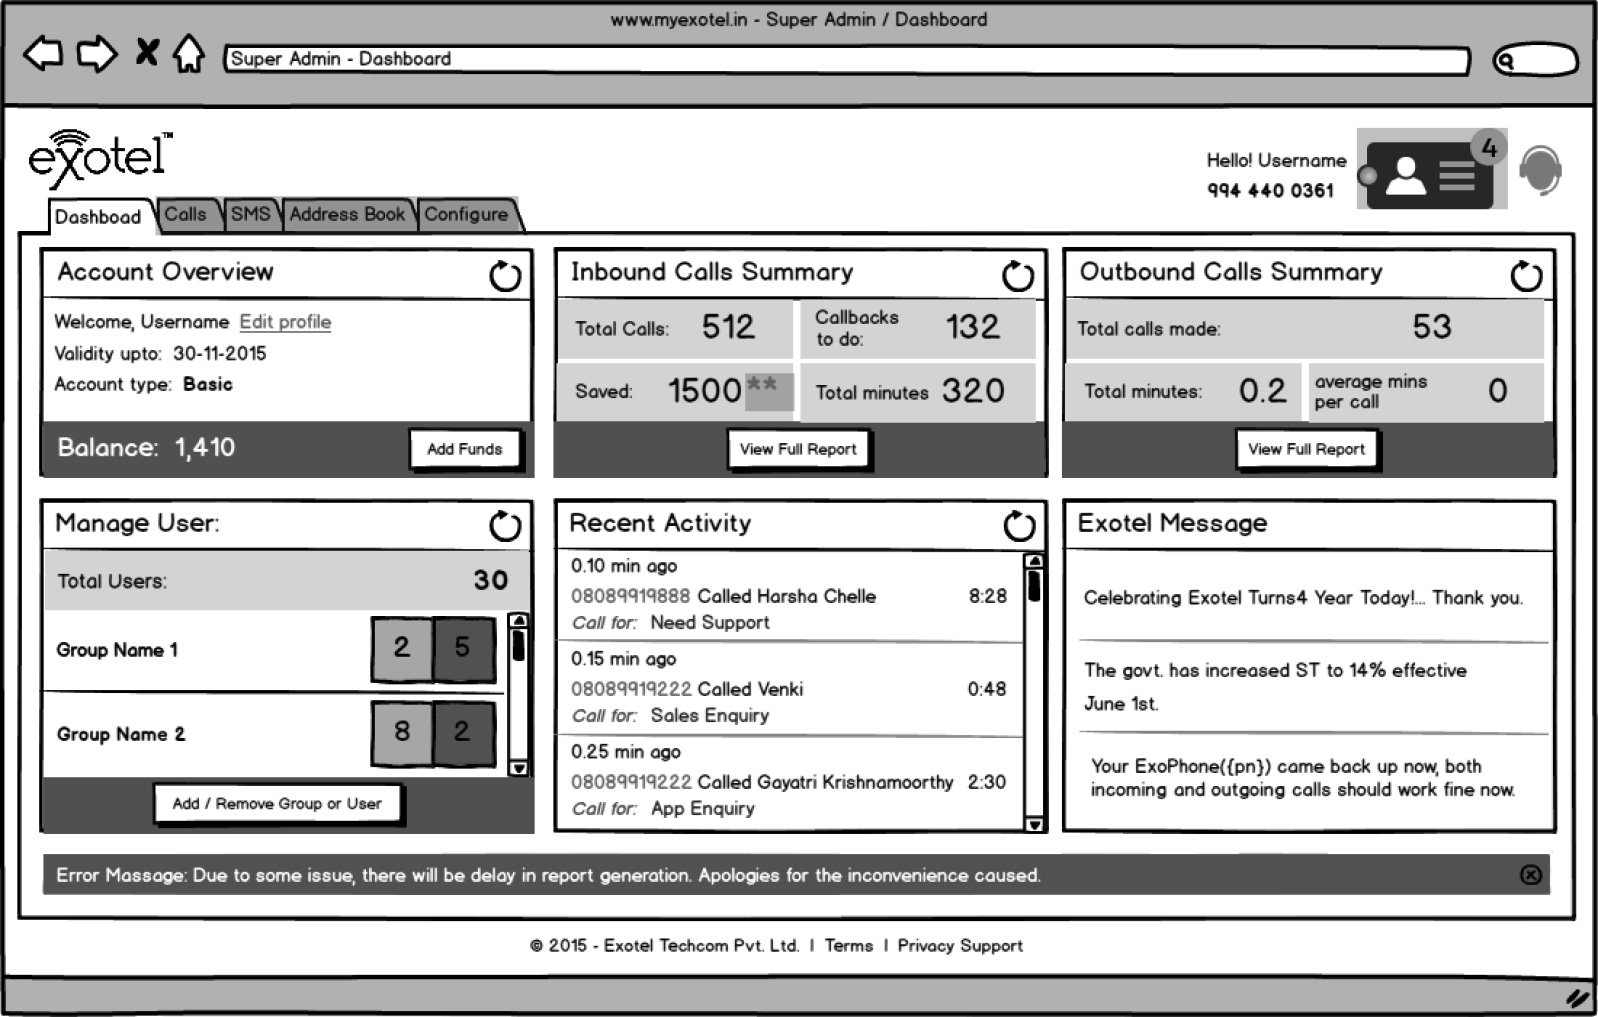
Task: Open the user profile card icon
Action: click(1429, 175)
